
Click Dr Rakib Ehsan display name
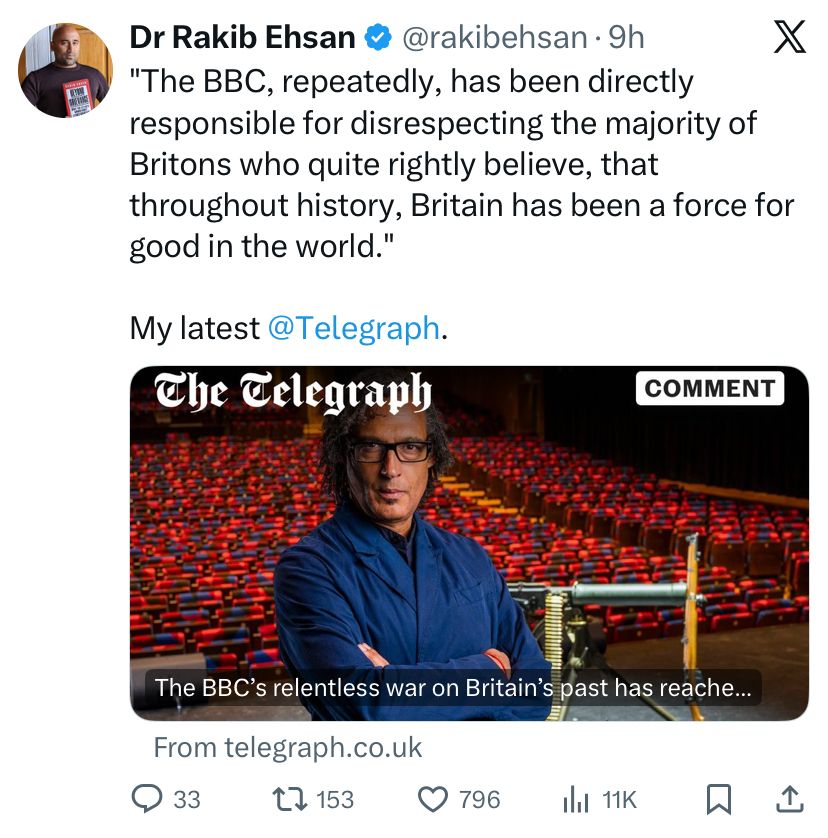click(x=242, y=38)
